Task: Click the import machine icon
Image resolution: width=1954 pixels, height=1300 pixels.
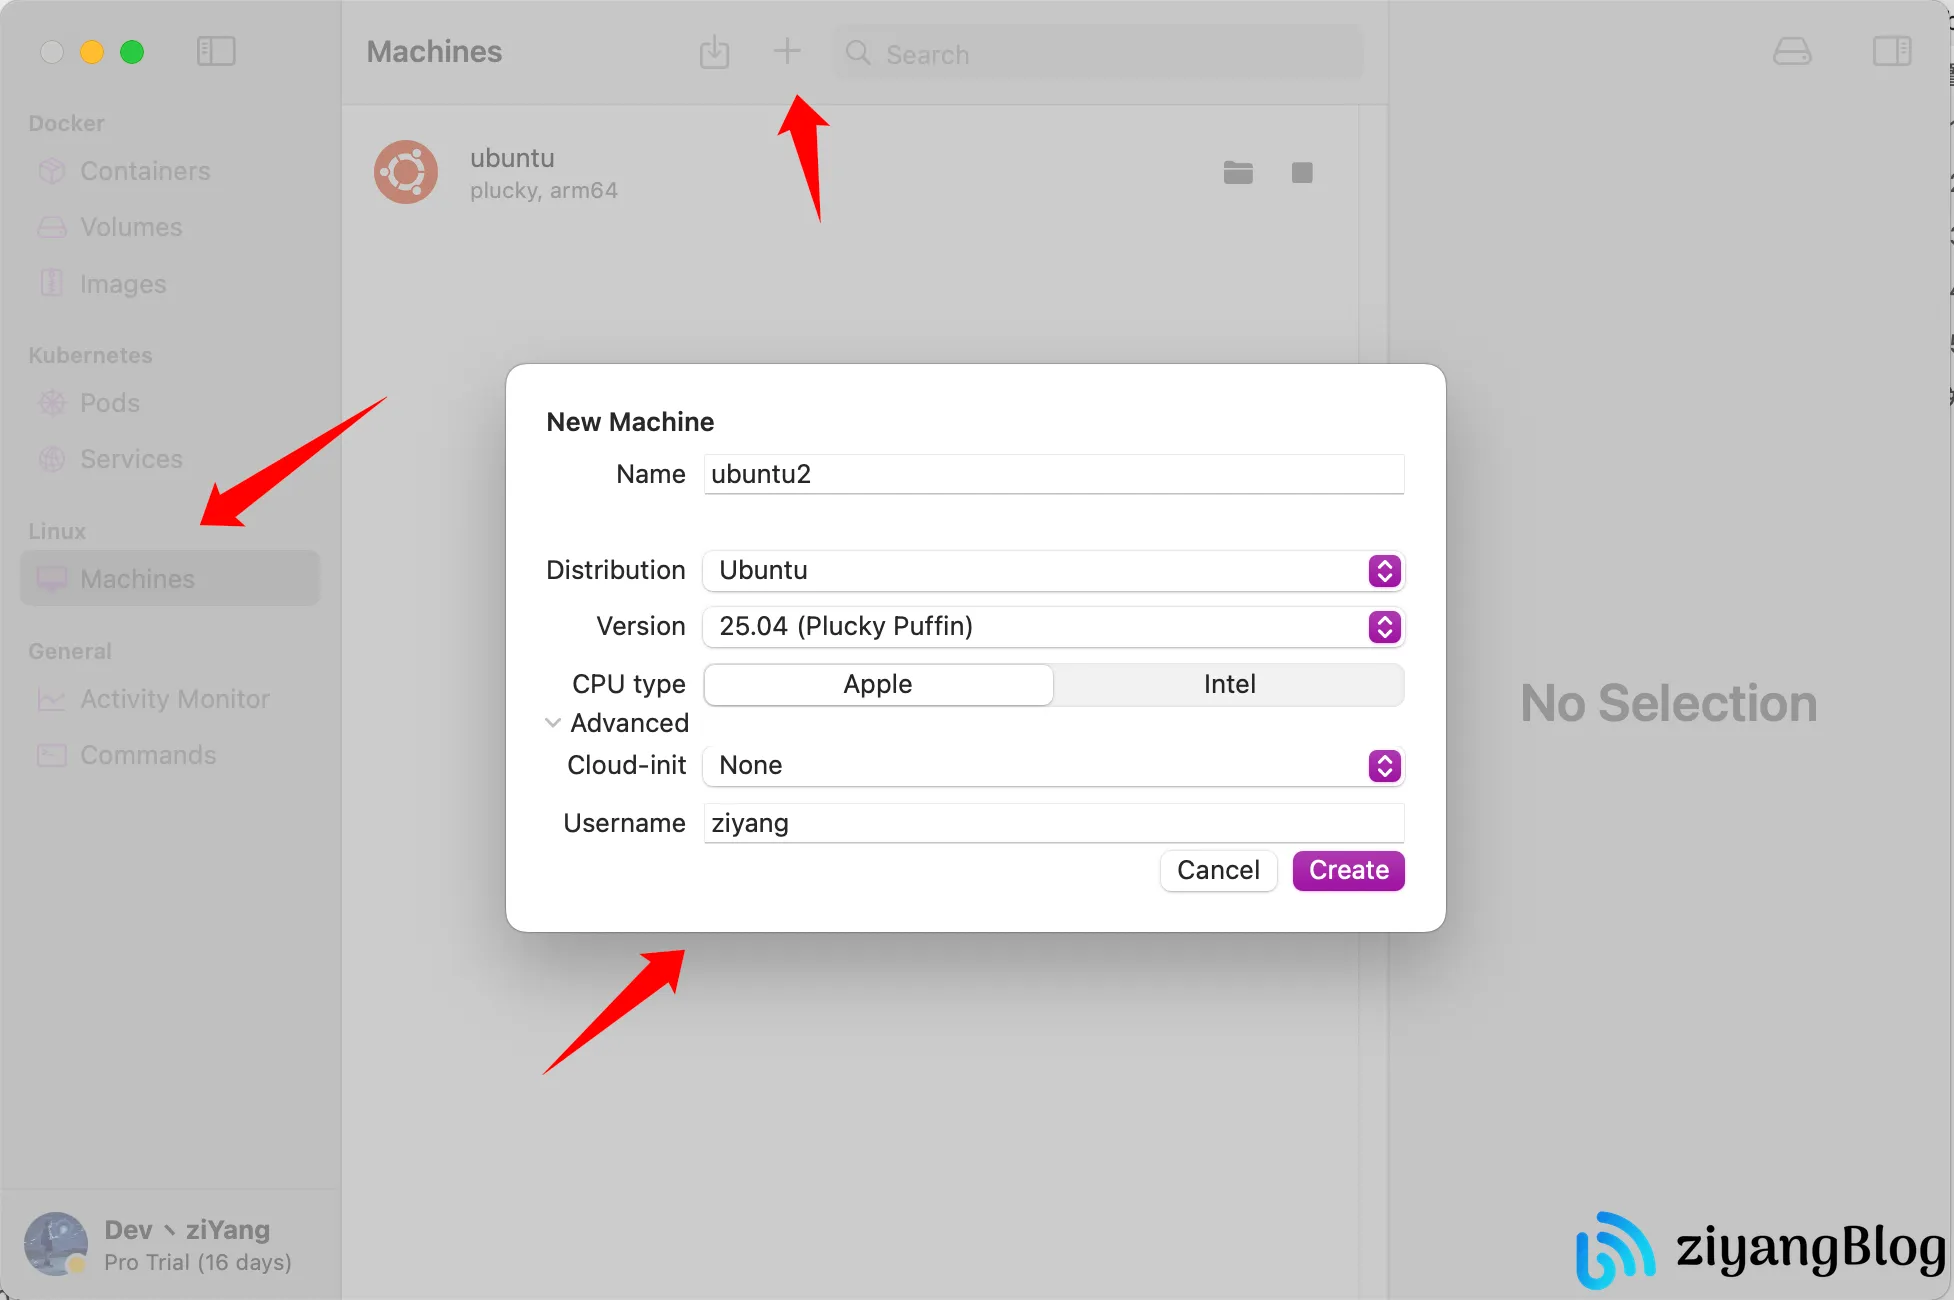Action: pyautogui.click(x=714, y=52)
